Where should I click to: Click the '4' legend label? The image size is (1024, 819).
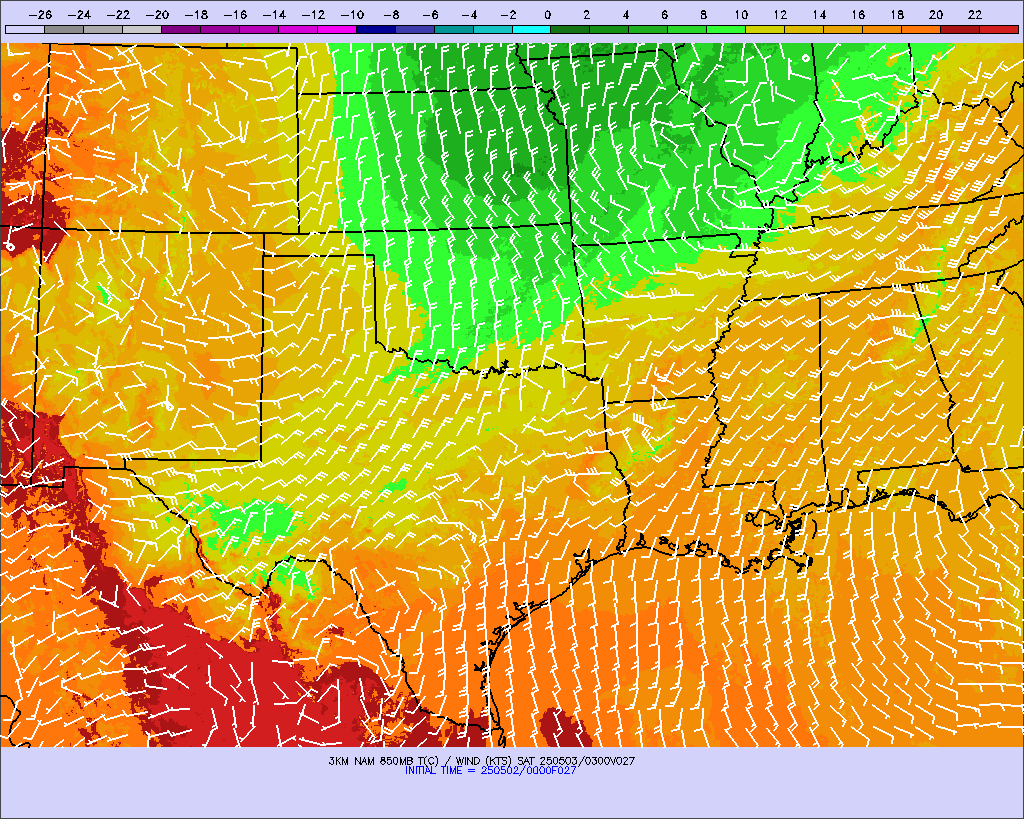pyautogui.click(x=626, y=14)
